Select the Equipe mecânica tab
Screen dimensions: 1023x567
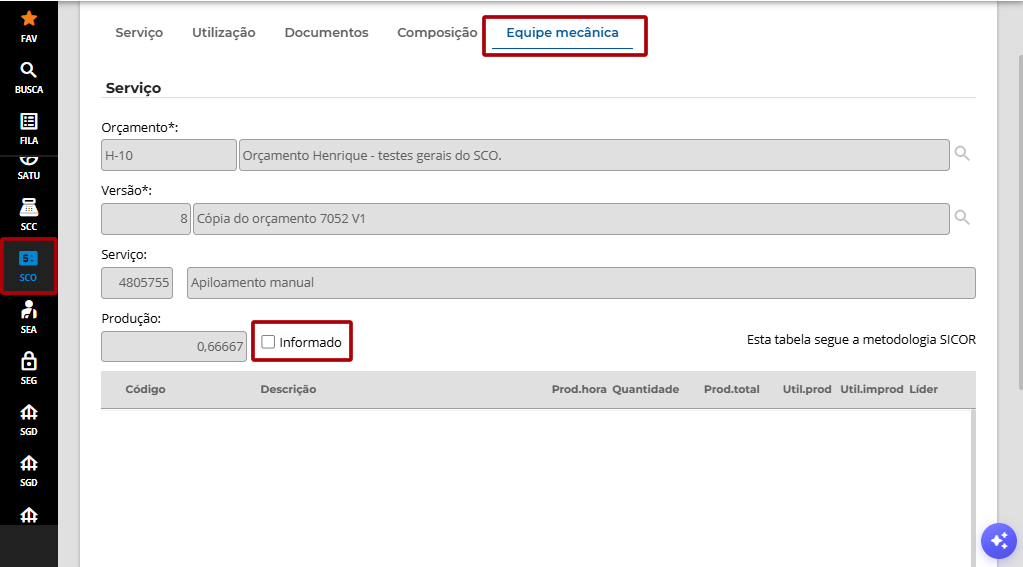(562, 33)
